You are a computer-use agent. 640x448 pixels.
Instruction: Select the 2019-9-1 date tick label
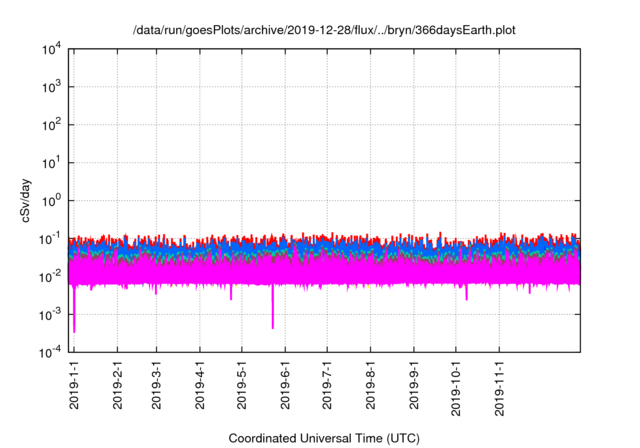click(413, 387)
